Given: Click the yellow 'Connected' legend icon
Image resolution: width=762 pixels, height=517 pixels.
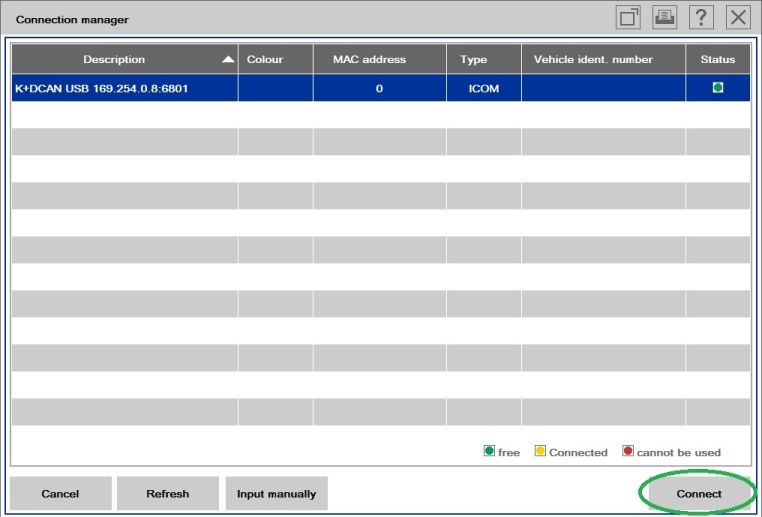Looking at the screenshot, I should pyautogui.click(x=540, y=452).
